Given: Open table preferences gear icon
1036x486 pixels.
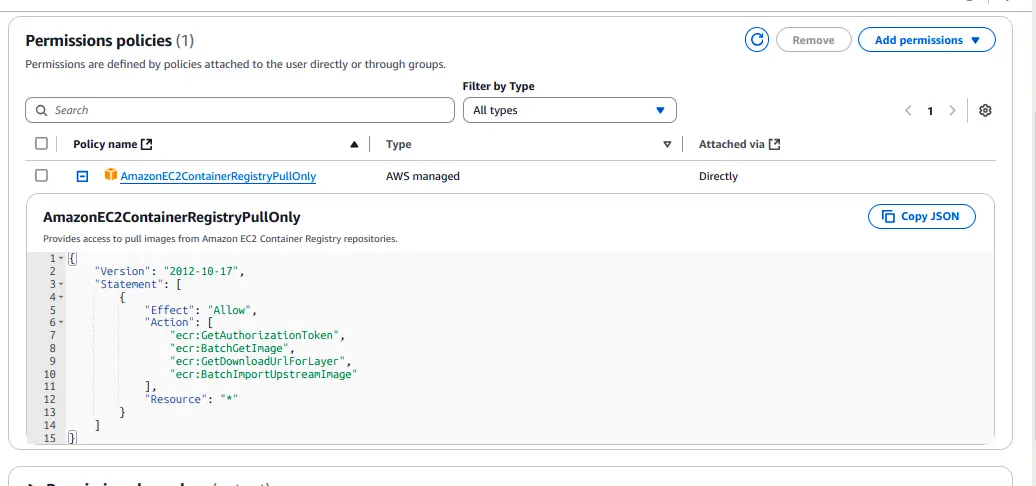Looking at the screenshot, I should click(985, 110).
